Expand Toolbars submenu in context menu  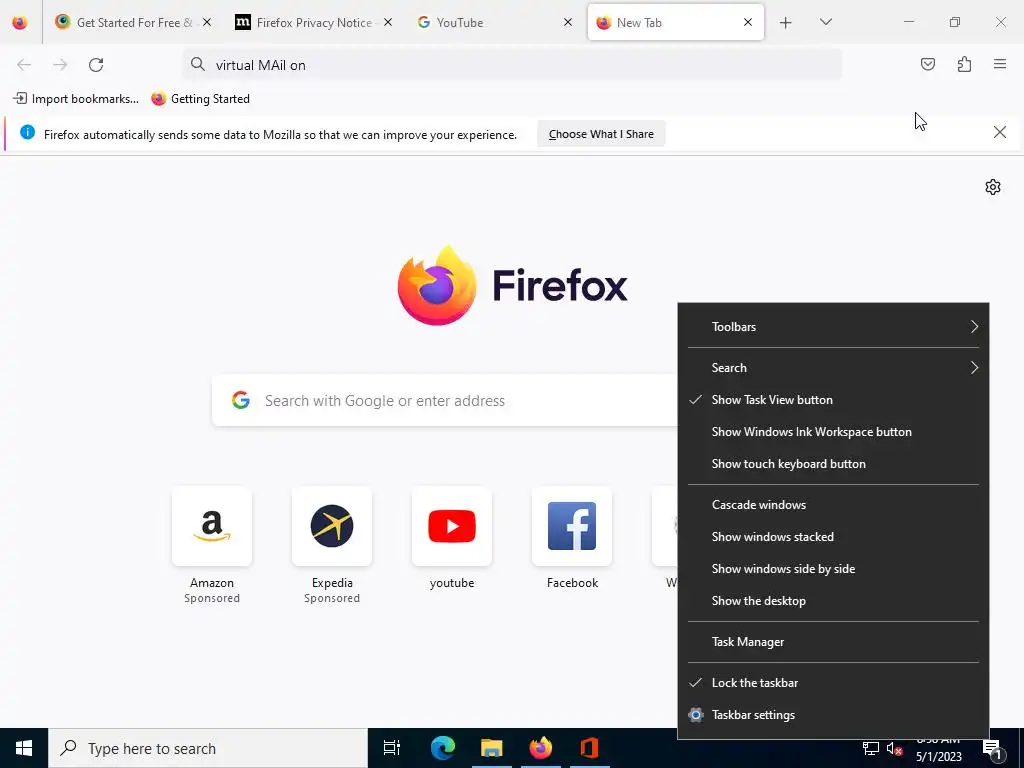point(833,327)
